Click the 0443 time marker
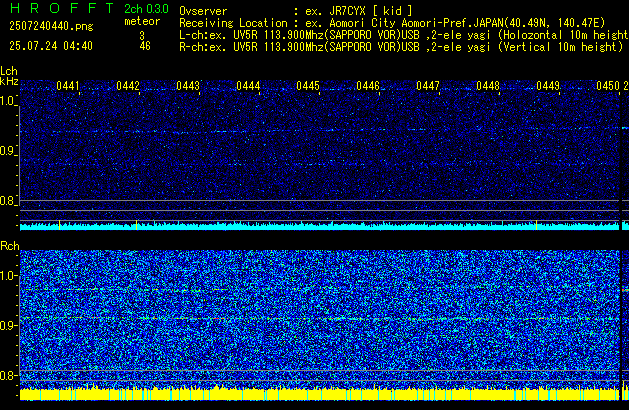This screenshot has width=629, height=410. (188, 86)
